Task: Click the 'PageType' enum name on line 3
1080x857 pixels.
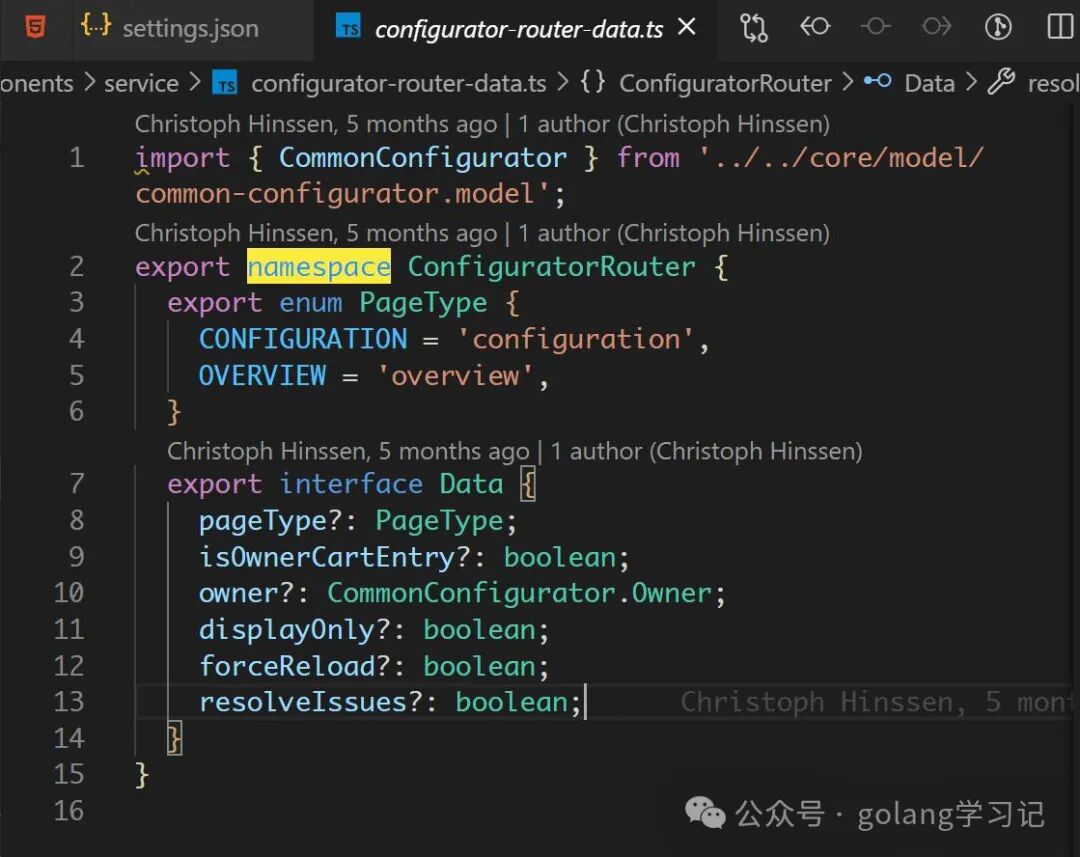Action: [424, 303]
